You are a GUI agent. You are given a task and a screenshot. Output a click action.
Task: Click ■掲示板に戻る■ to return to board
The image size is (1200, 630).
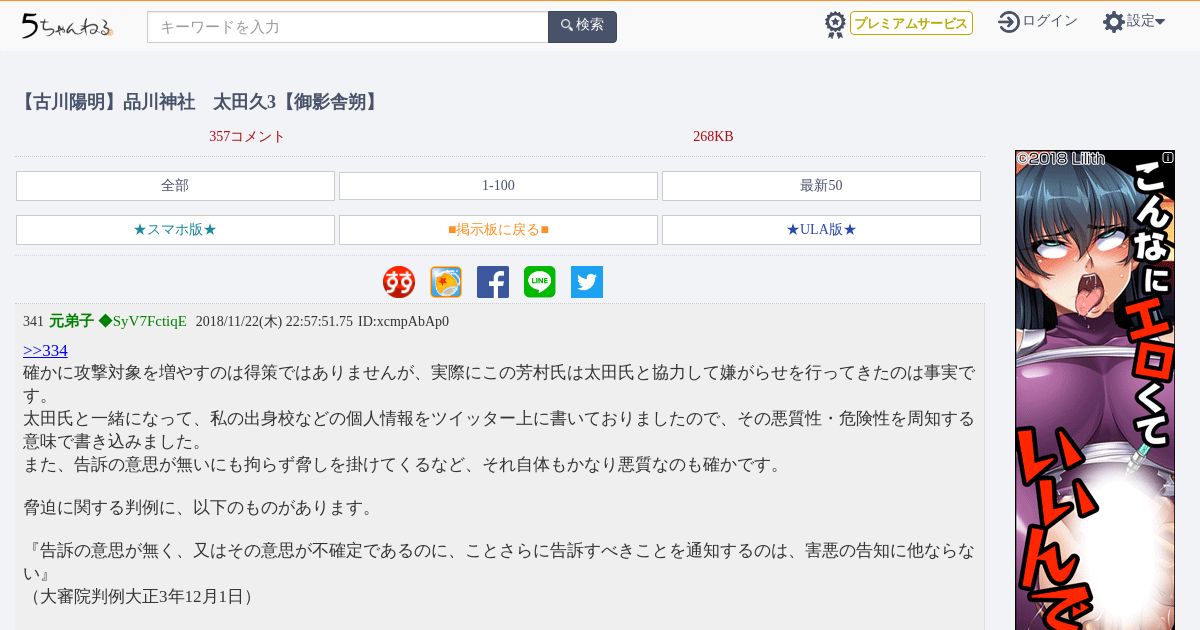click(498, 230)
